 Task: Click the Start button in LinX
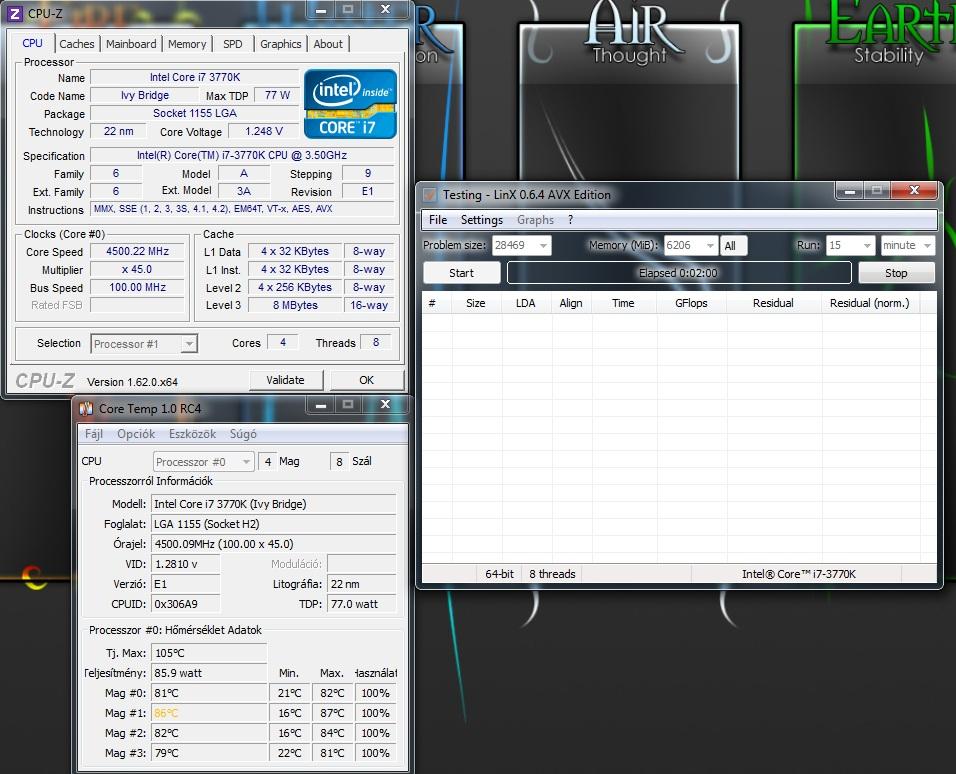click(462, 273)
